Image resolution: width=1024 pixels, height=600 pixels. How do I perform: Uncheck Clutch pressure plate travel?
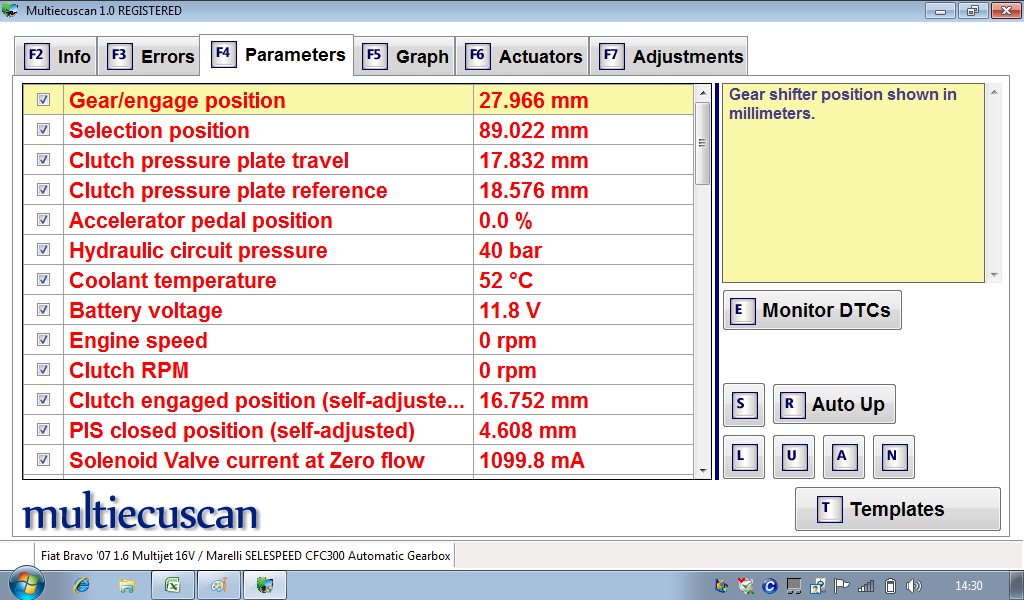click(43, 160)
